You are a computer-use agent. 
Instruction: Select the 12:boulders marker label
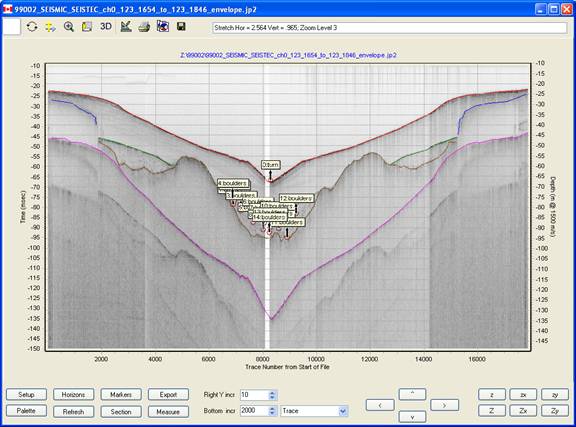(x=296, y=198)
